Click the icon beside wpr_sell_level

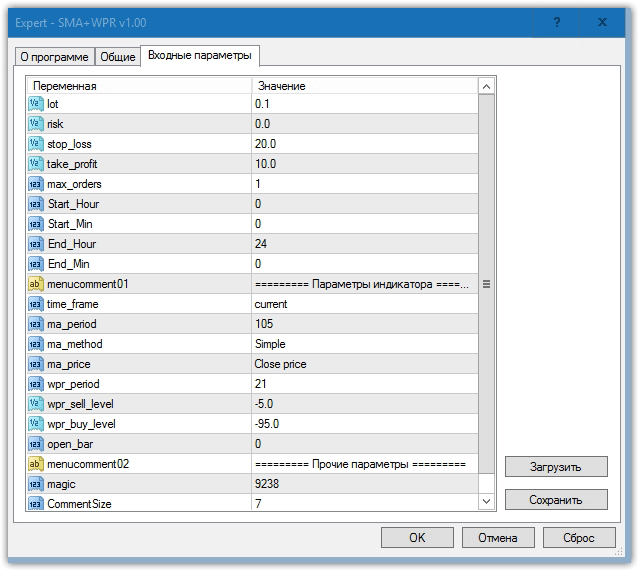click(x=35, y=404)
